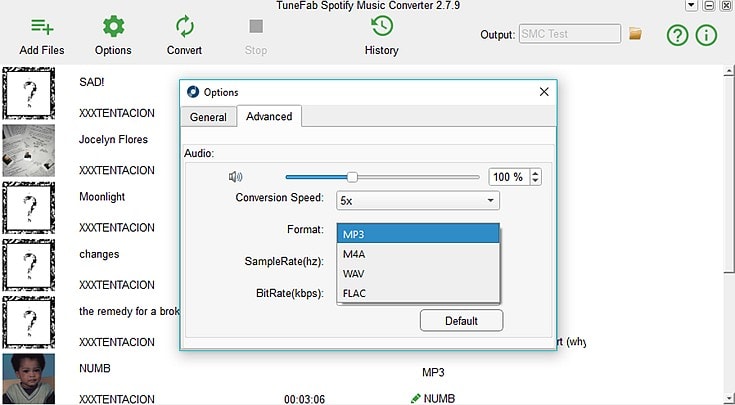Expand the Conversion Speed 5x dropdown
The height and width of the screenshot is (405, 735).
click(418, 201)
